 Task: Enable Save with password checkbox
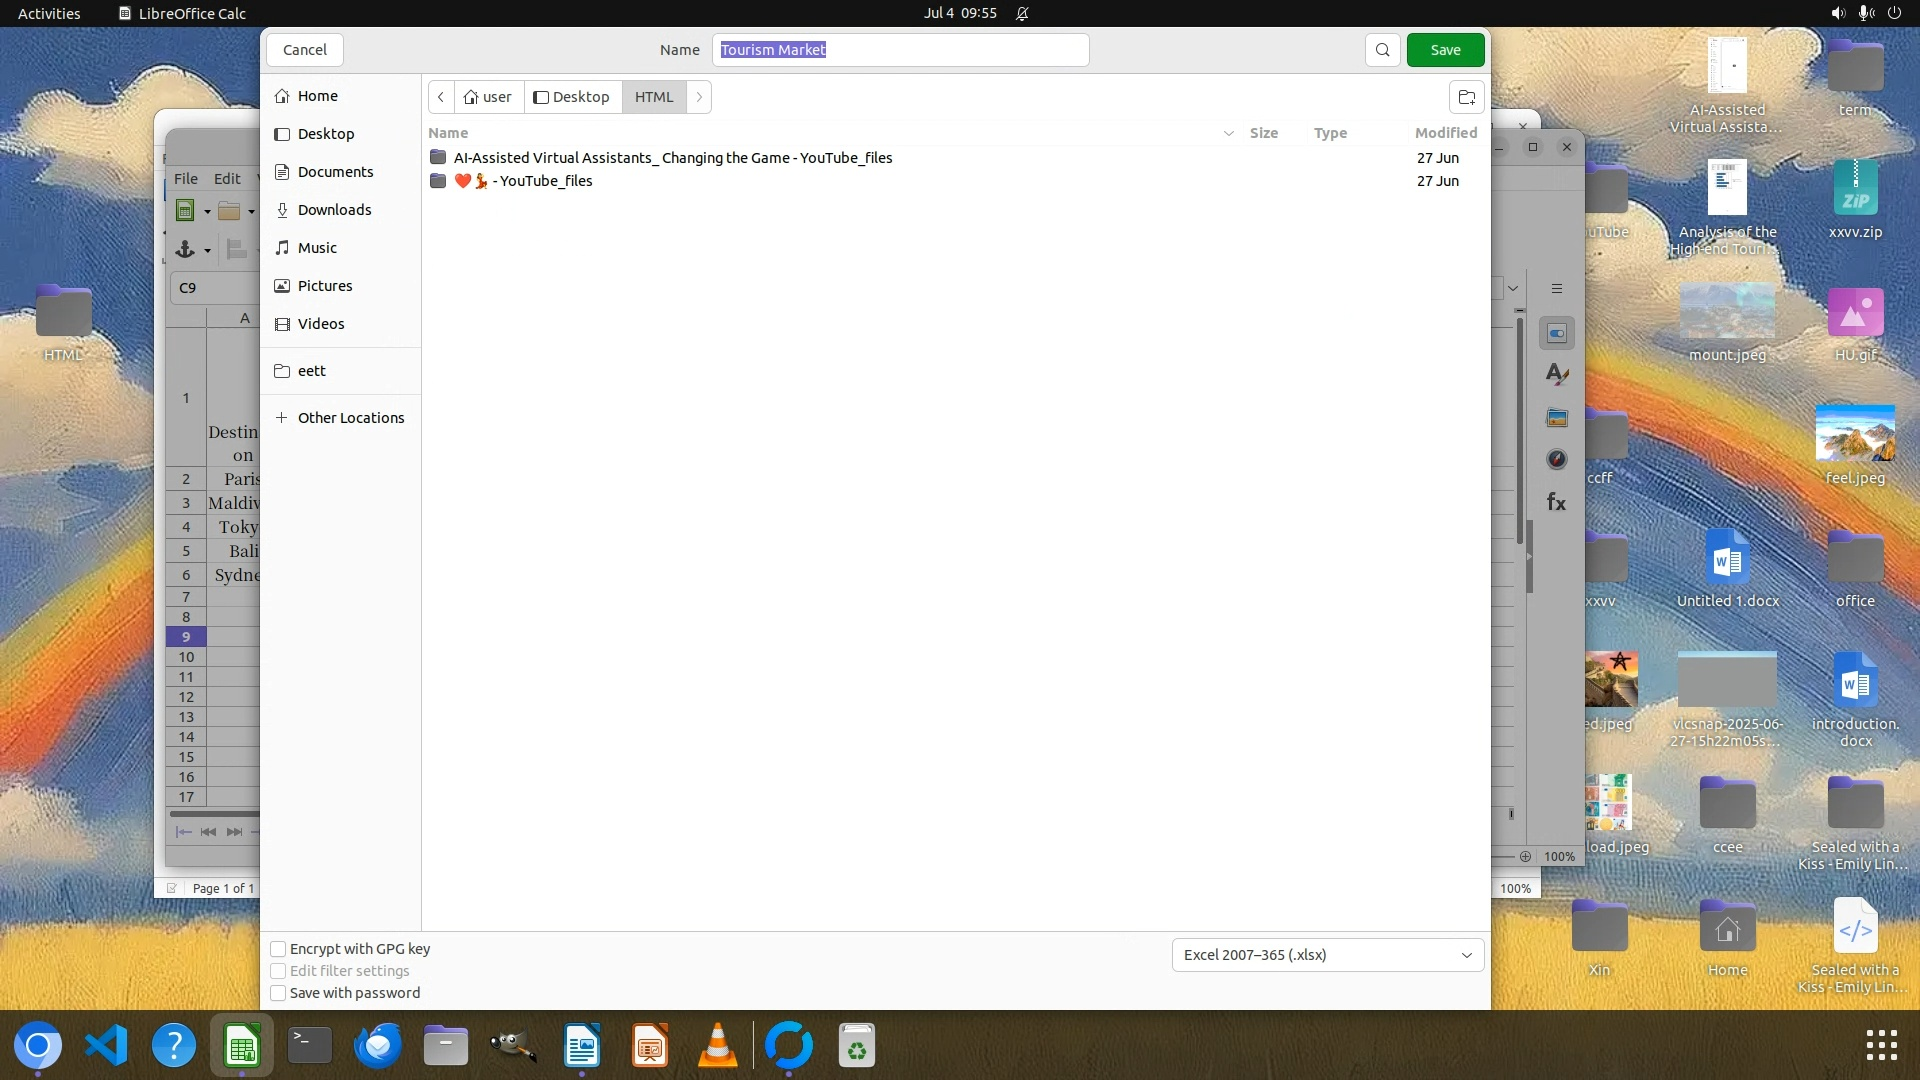(x=279, y=993)
